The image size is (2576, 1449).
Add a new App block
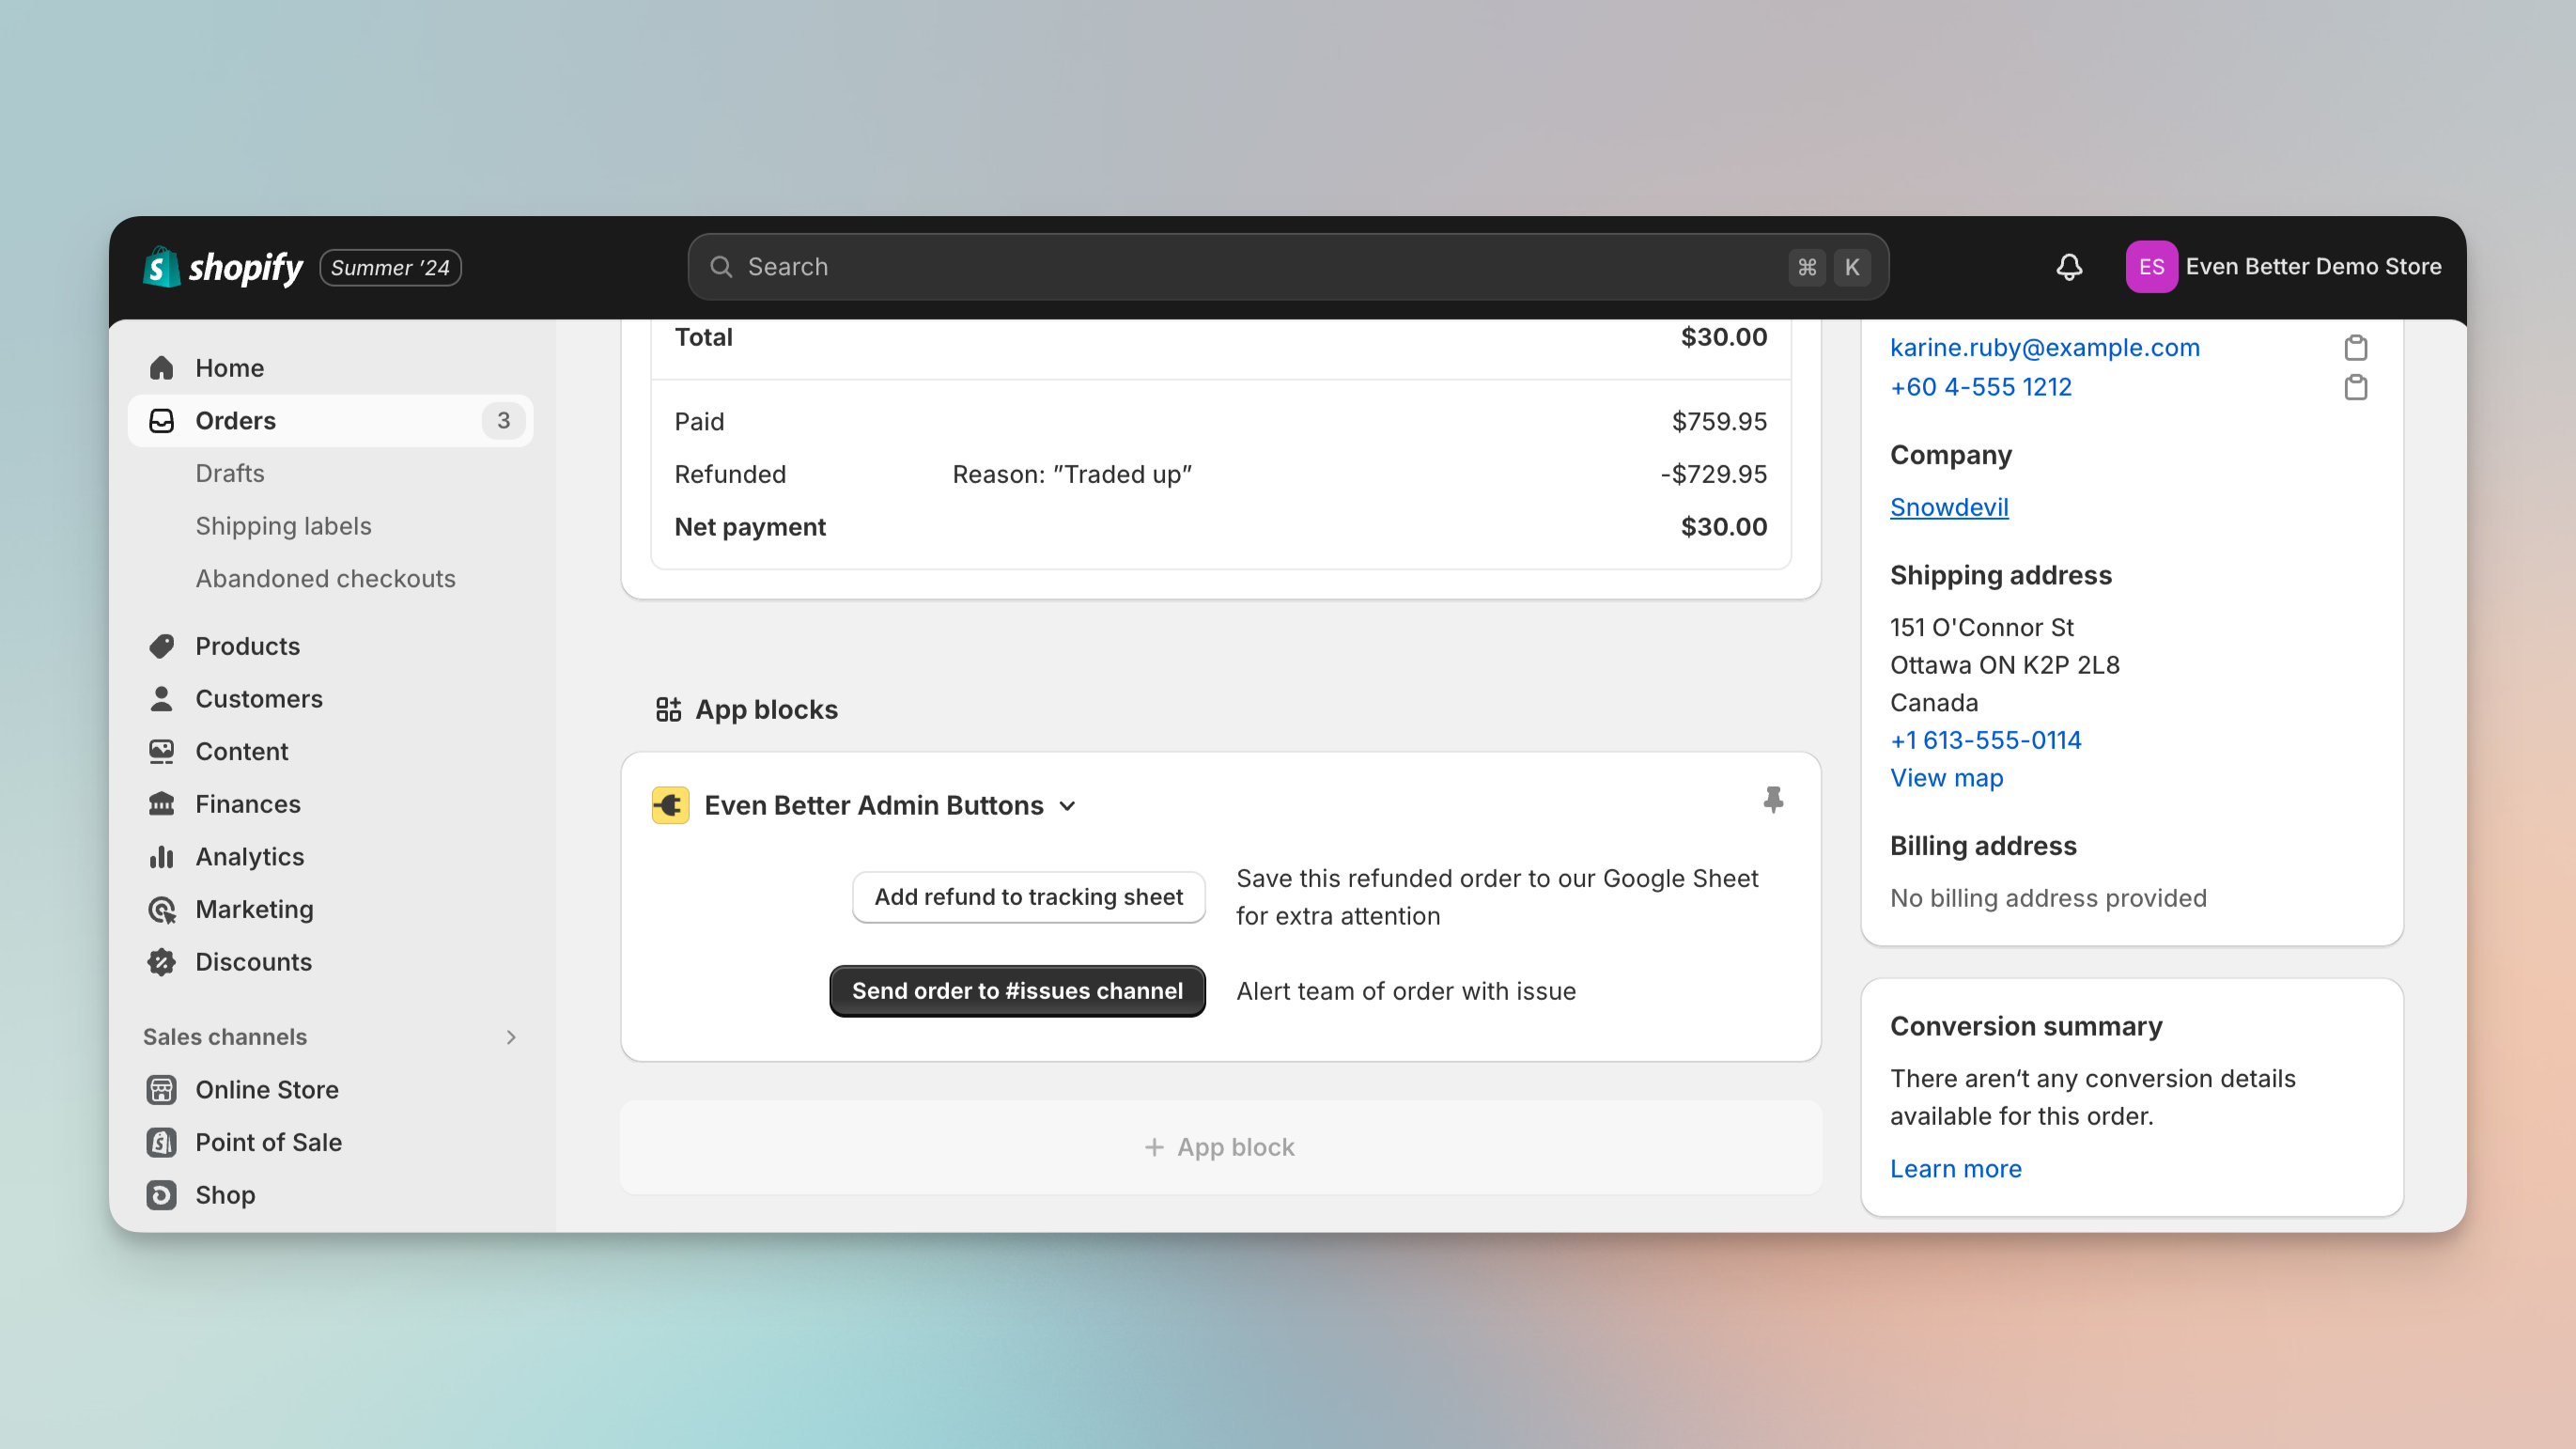tap(1220, 1147)
